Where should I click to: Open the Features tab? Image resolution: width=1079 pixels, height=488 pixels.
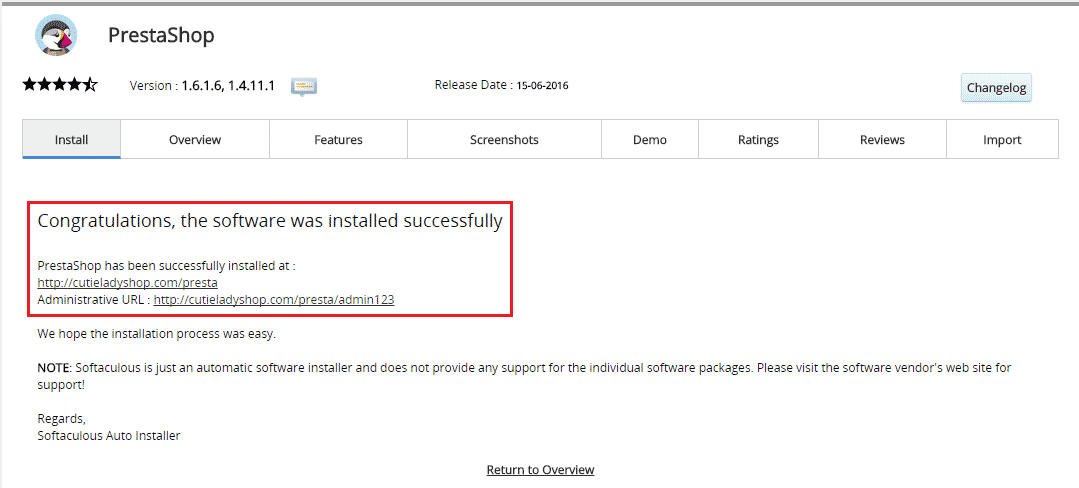(x=338, y=140)
